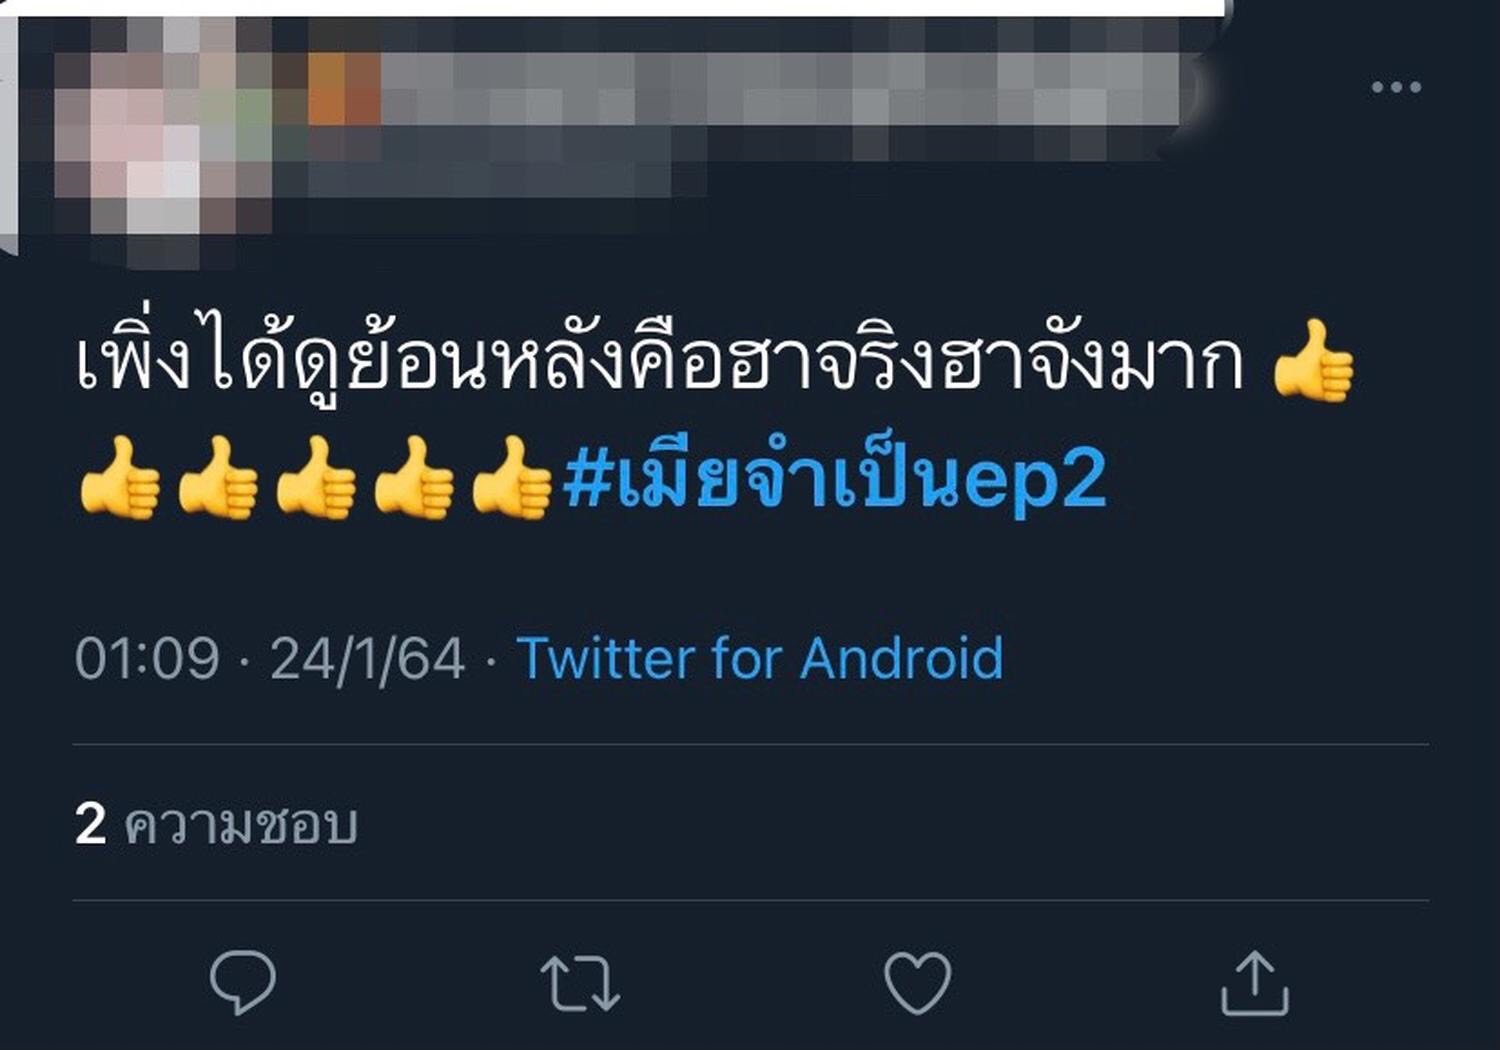The height and width of the screenshot is (1050, 1500).
Task: Click the 01:09 timestamp
Action: tap(147, 659)
